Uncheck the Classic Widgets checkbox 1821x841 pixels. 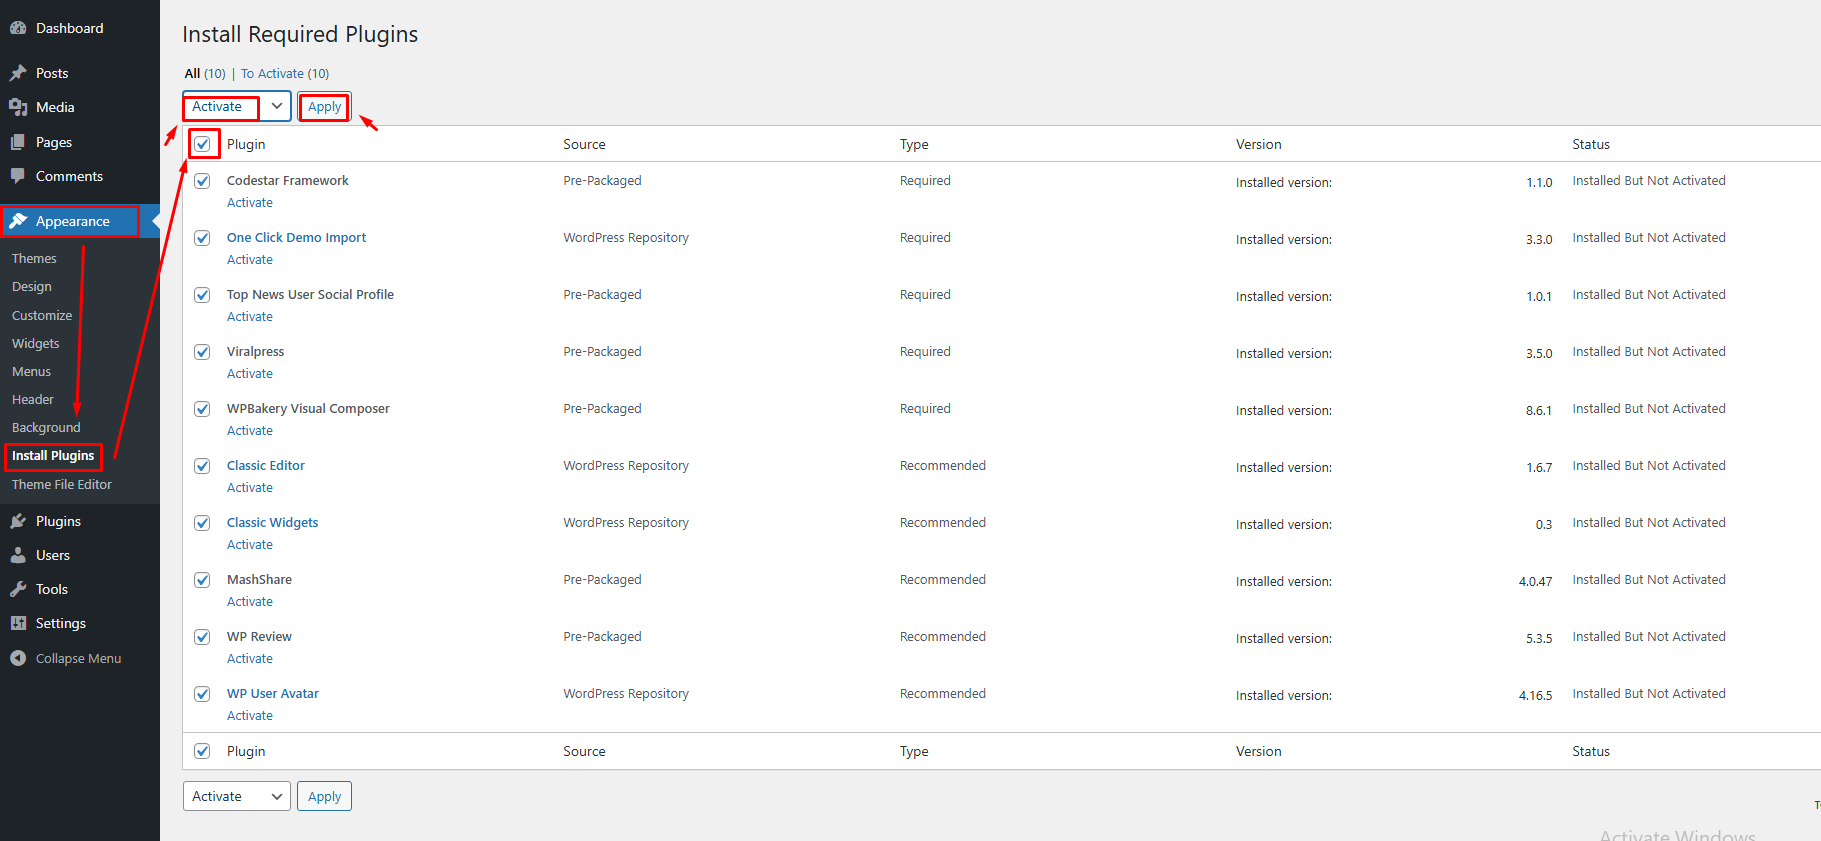[x=202, y=523]
